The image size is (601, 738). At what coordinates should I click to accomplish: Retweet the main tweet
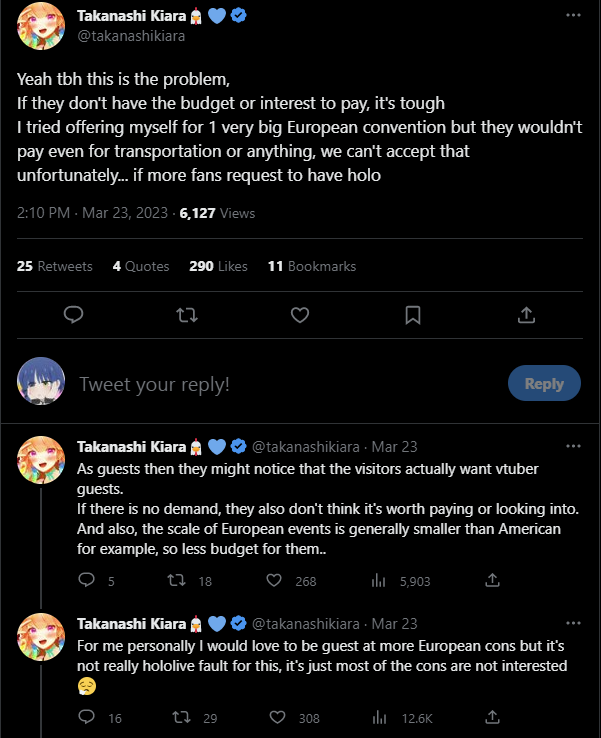[x=186, y=315]
